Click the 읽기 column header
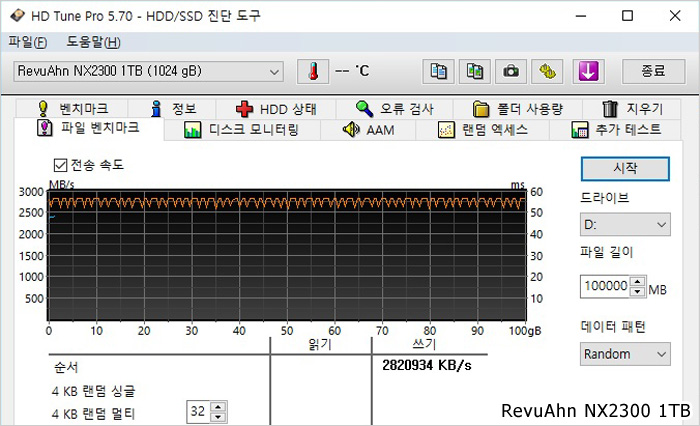The width and height of the screenshot is (700, 426). tap(320, 344)
